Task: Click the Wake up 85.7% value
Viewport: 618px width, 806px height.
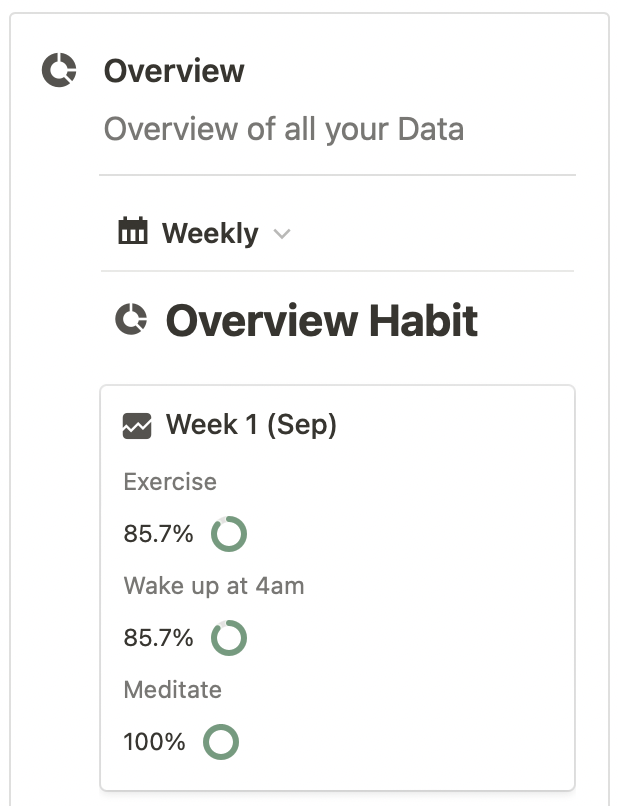Action: (158, 638)
